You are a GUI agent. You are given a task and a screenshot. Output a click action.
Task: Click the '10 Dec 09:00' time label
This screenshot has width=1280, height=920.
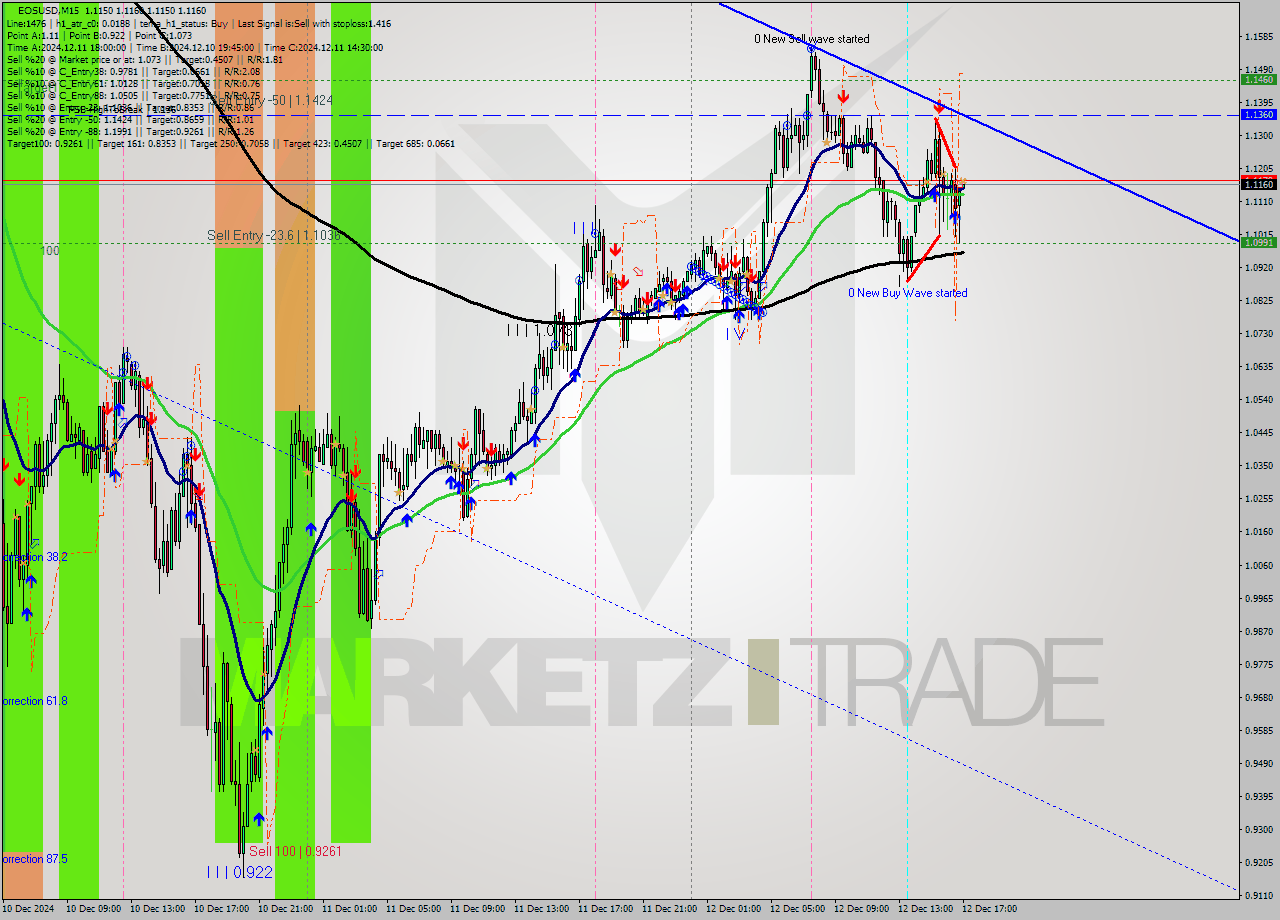(x=93, y=909)
